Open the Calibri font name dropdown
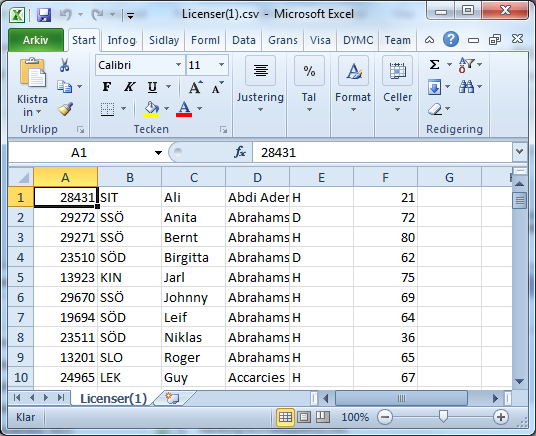The image size is (536, 436). pos(178,65)
